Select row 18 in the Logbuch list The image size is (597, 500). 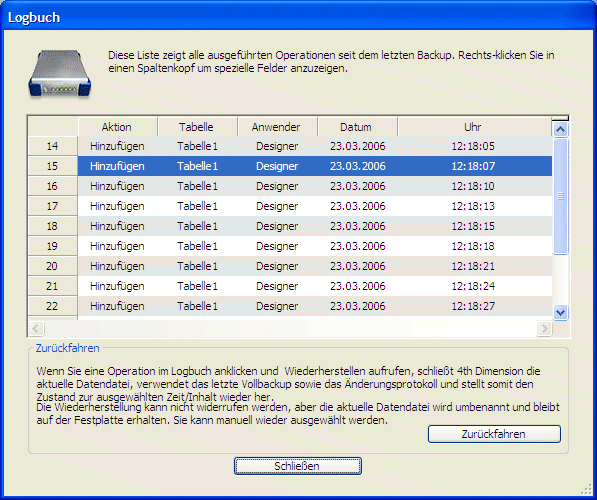[x=290, y=226]
